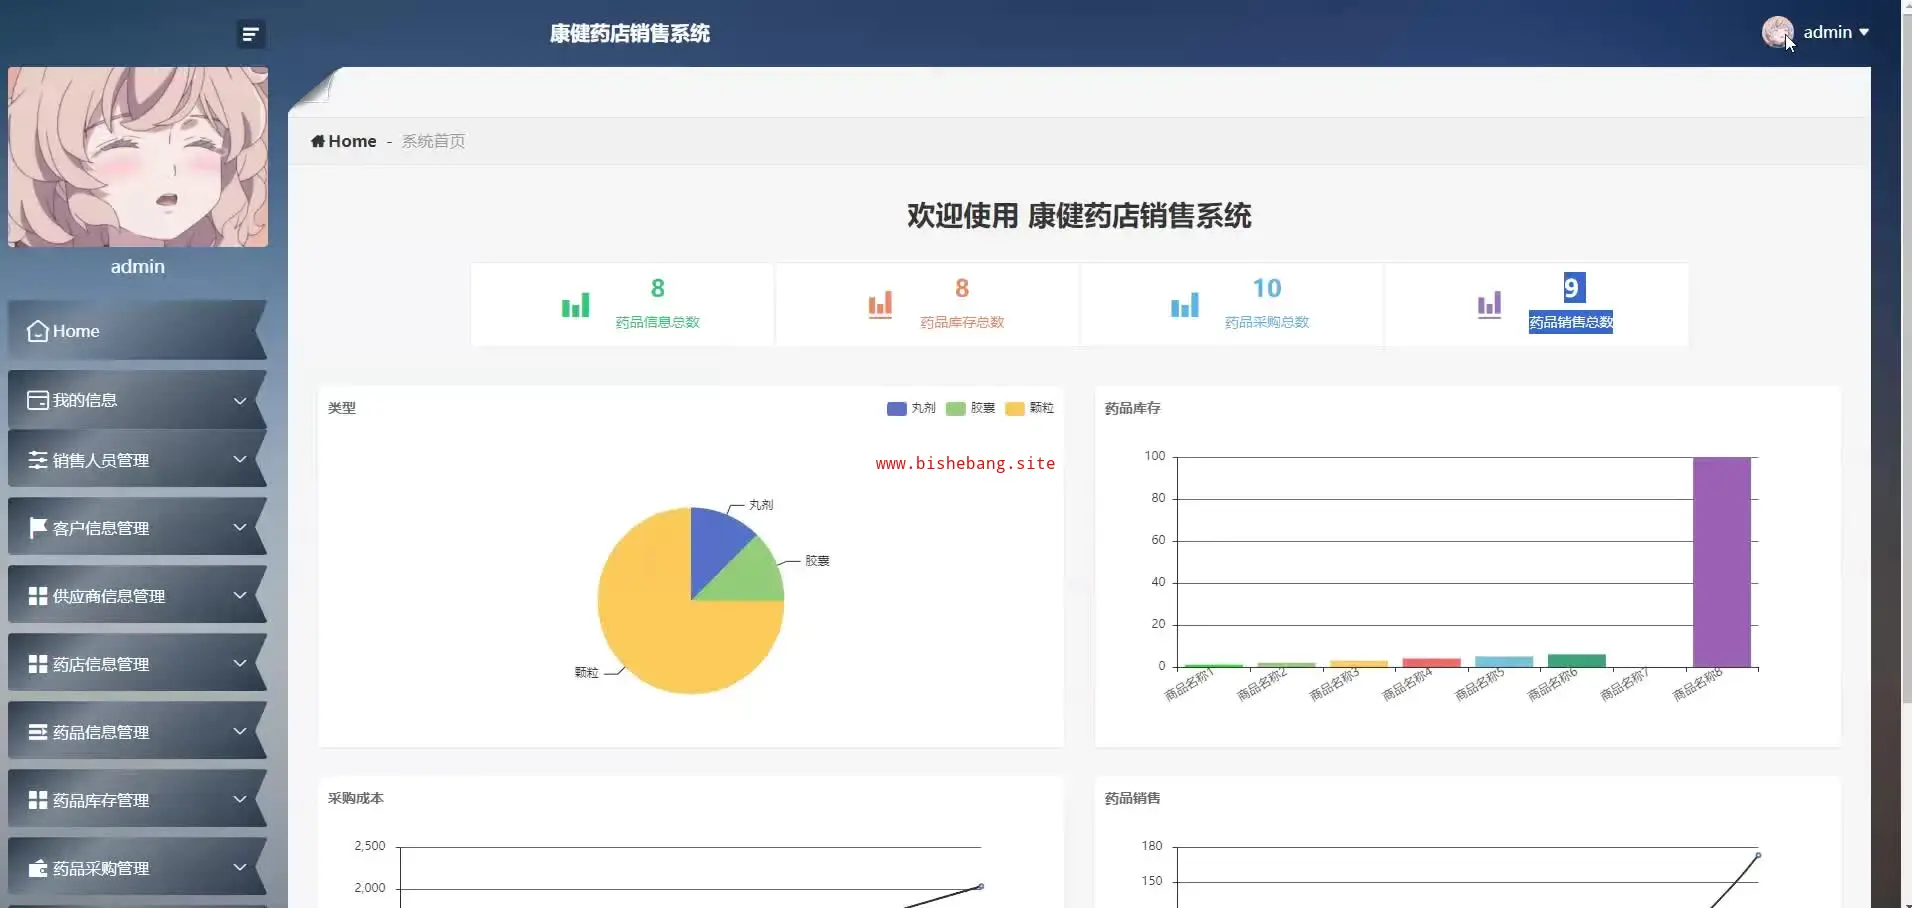The image size is (1912, 908).
Task: Click the purple bar chart icon for 药品销售总数
Action: 1489,305
